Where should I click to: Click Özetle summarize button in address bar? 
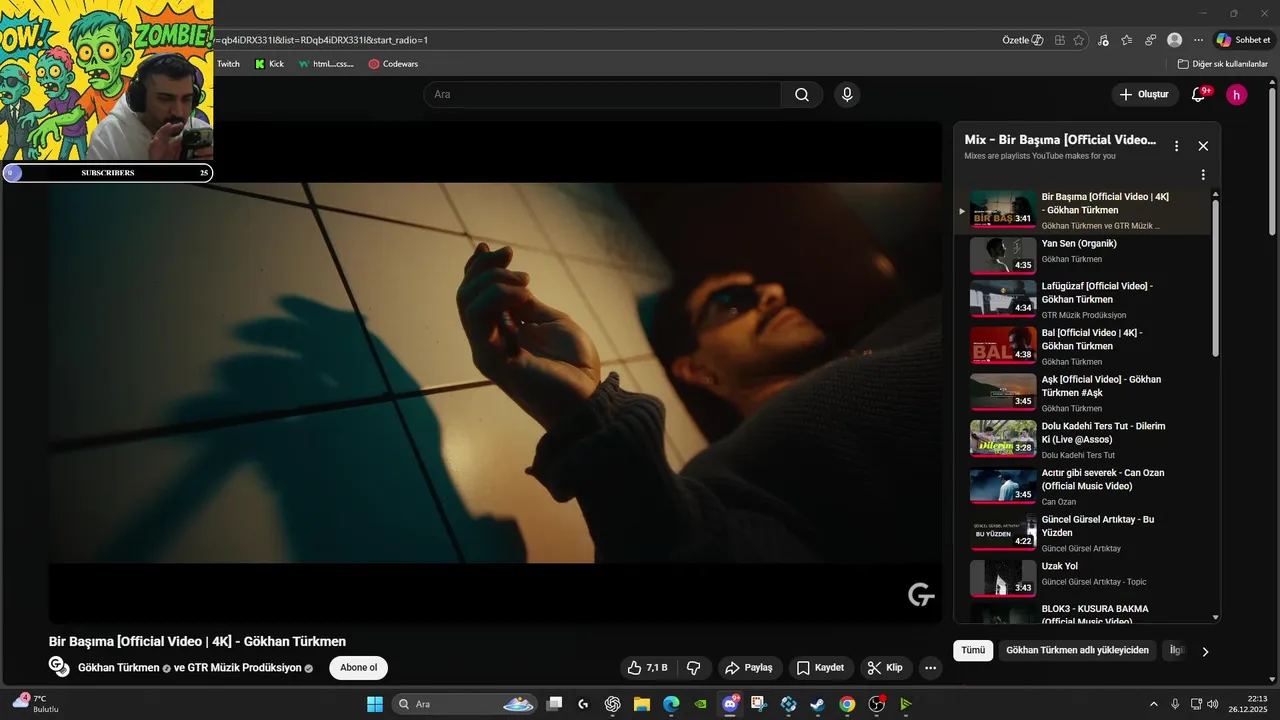1022,40
